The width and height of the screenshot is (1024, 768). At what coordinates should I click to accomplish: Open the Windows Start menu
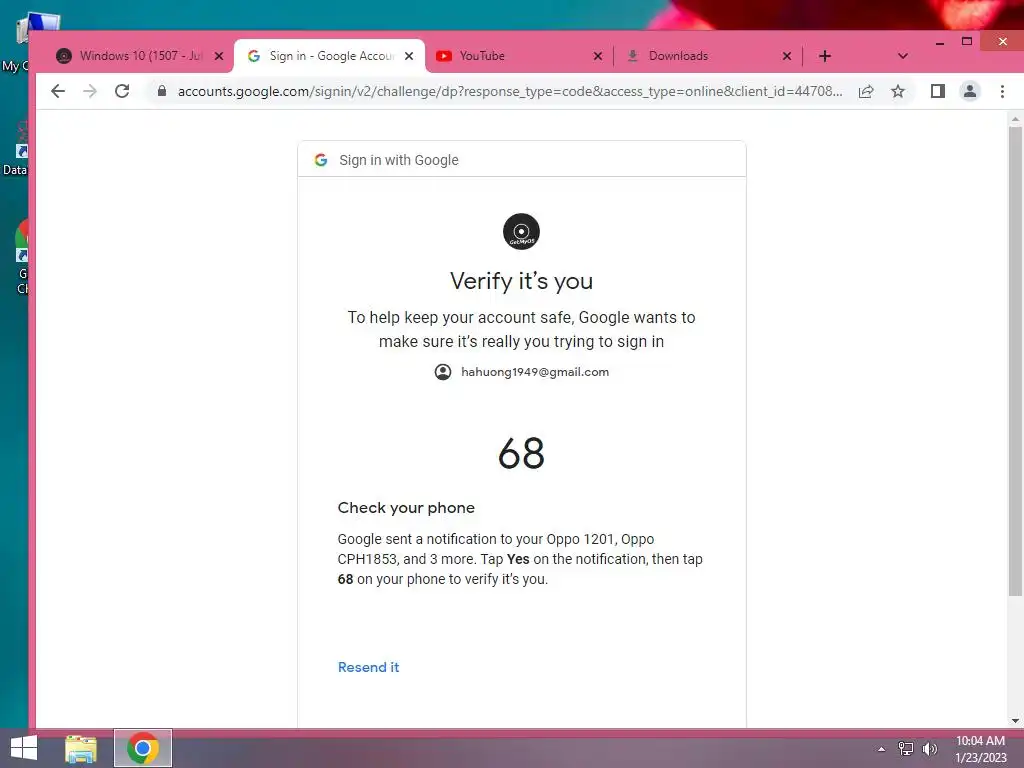(24, 748)
